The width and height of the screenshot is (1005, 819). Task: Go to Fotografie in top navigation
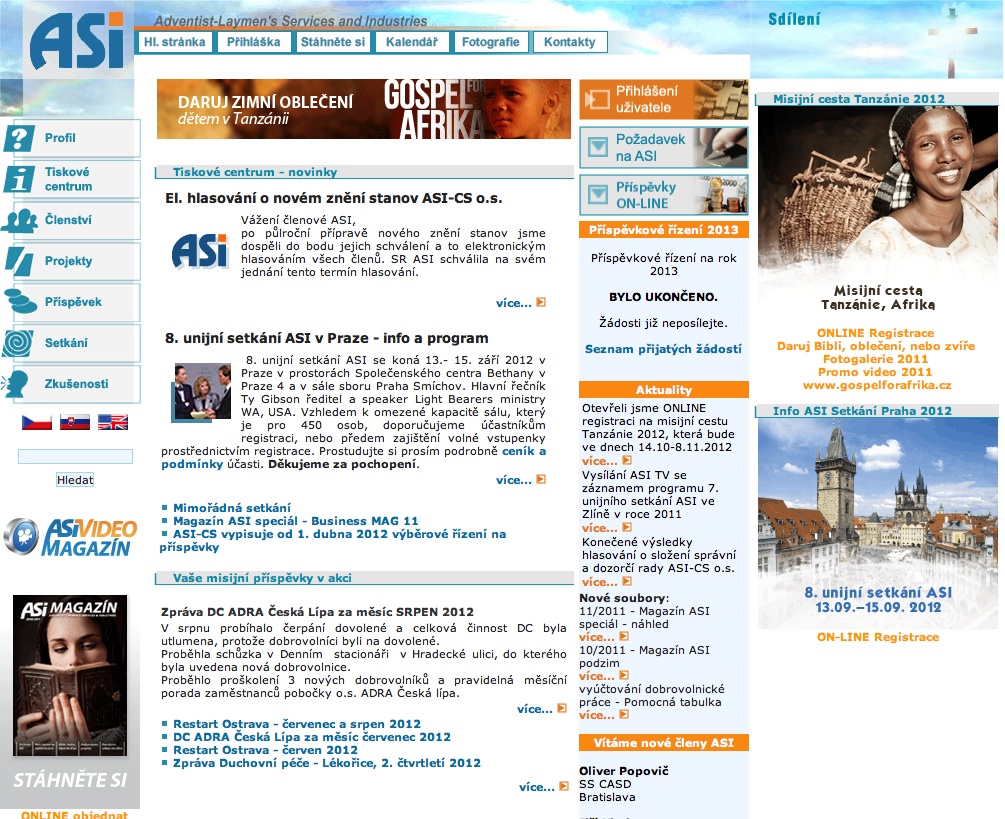tap(490, 42)
